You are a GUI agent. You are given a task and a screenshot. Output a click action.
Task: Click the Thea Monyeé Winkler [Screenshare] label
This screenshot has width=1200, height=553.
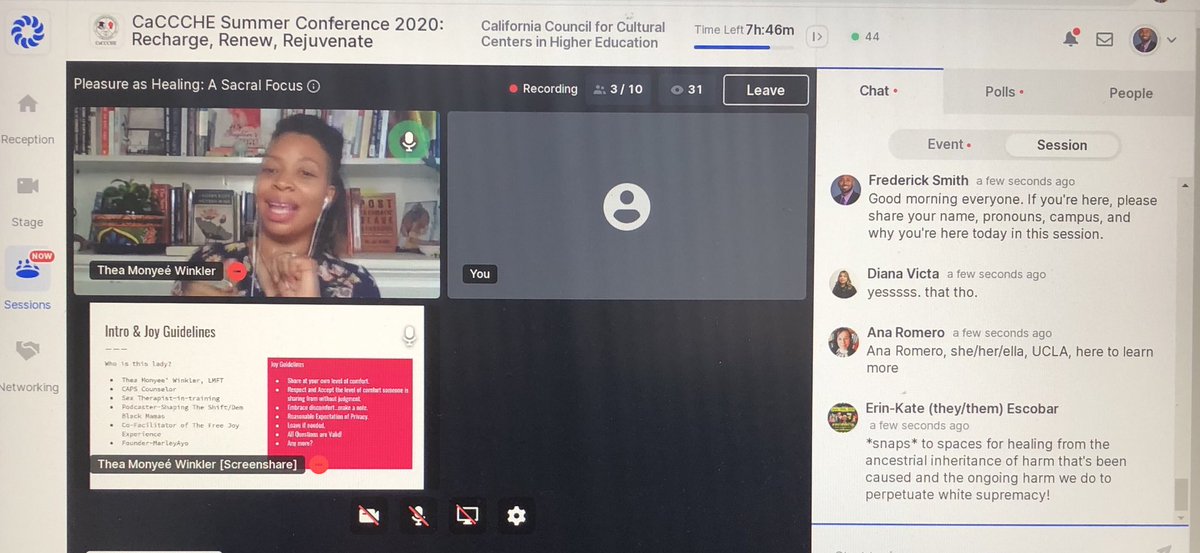197,464
